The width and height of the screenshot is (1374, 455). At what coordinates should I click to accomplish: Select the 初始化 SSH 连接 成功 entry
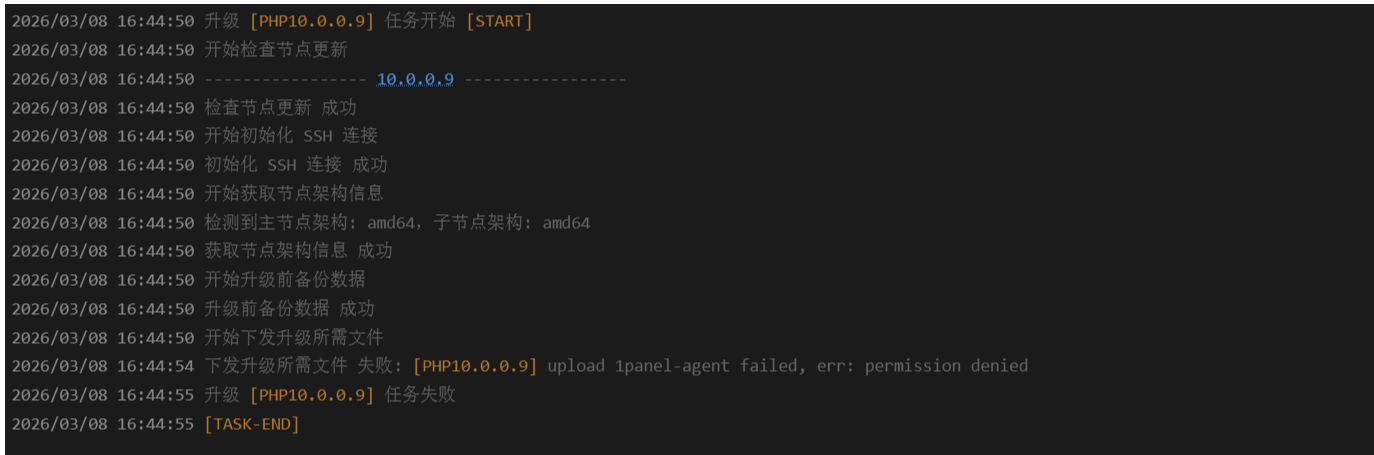coord(296,165)
